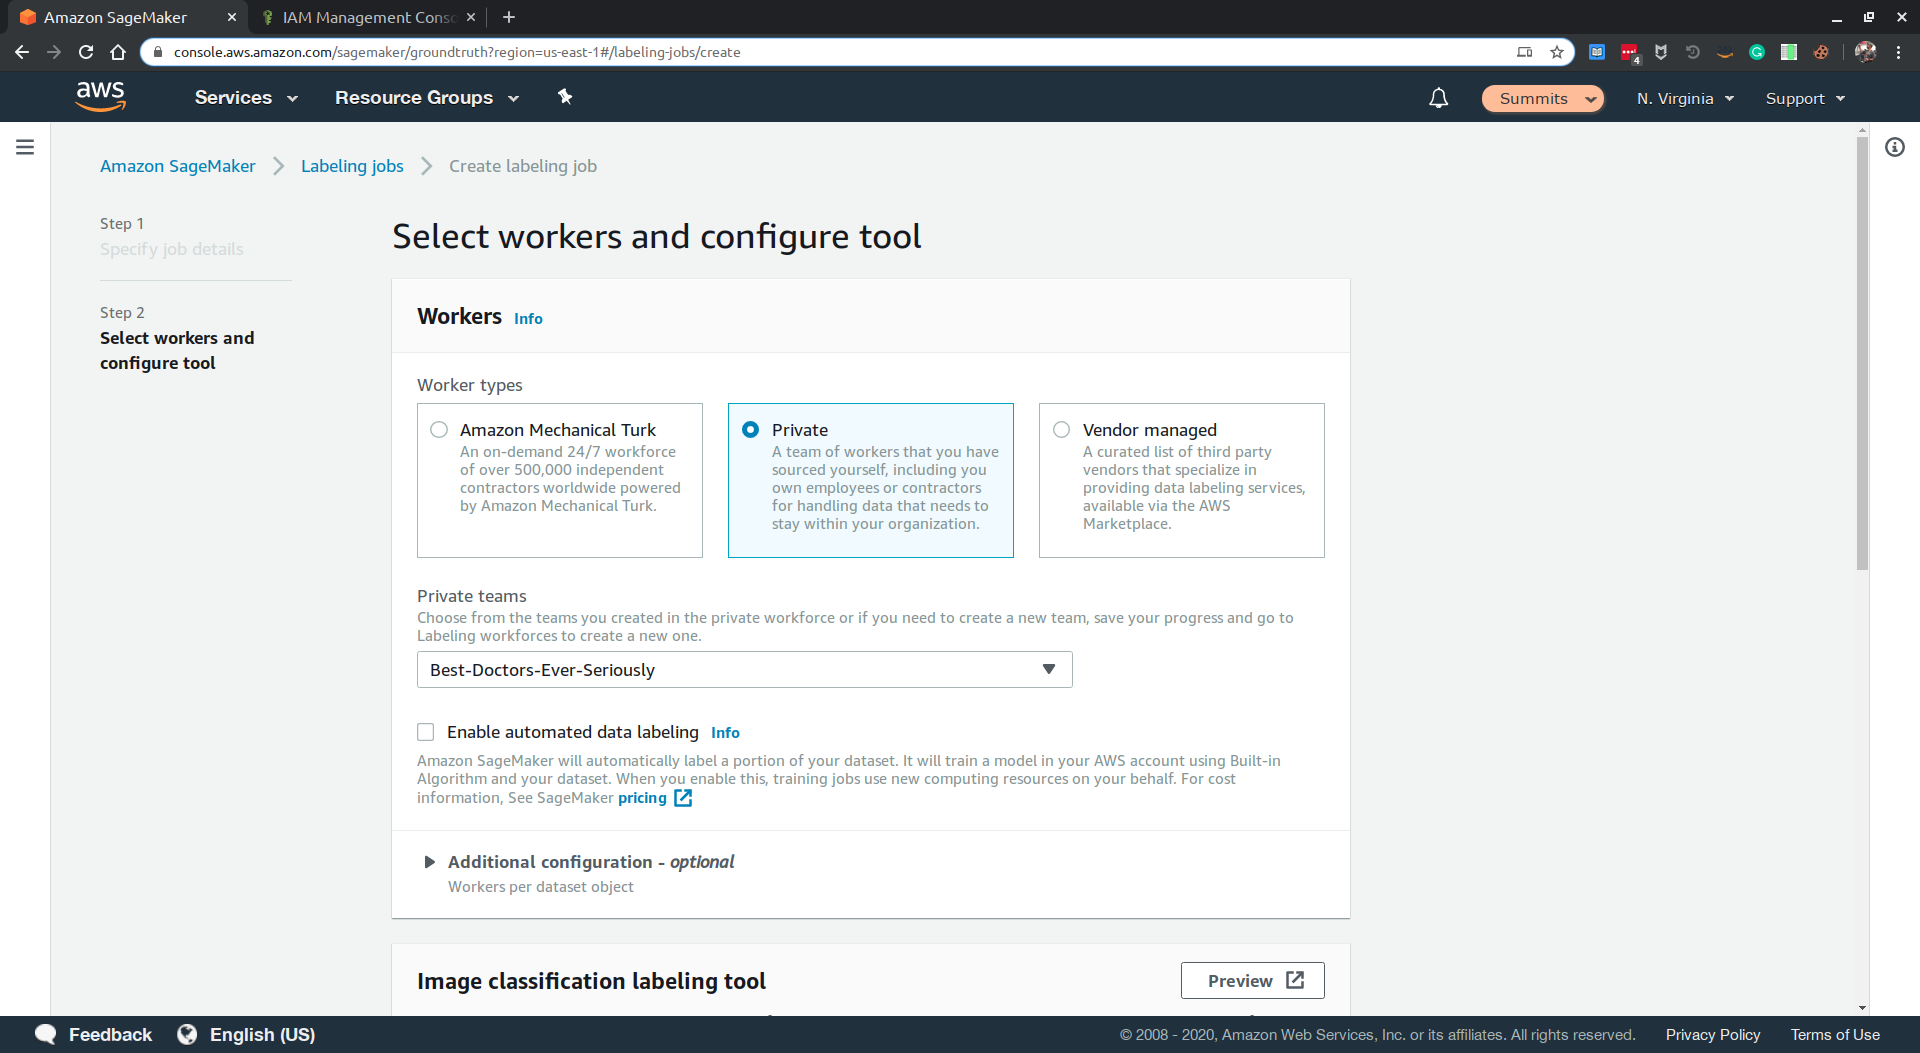Open the Services menu
The width and height of the screenshot is (1920, 1053).
tap(246, 97)
